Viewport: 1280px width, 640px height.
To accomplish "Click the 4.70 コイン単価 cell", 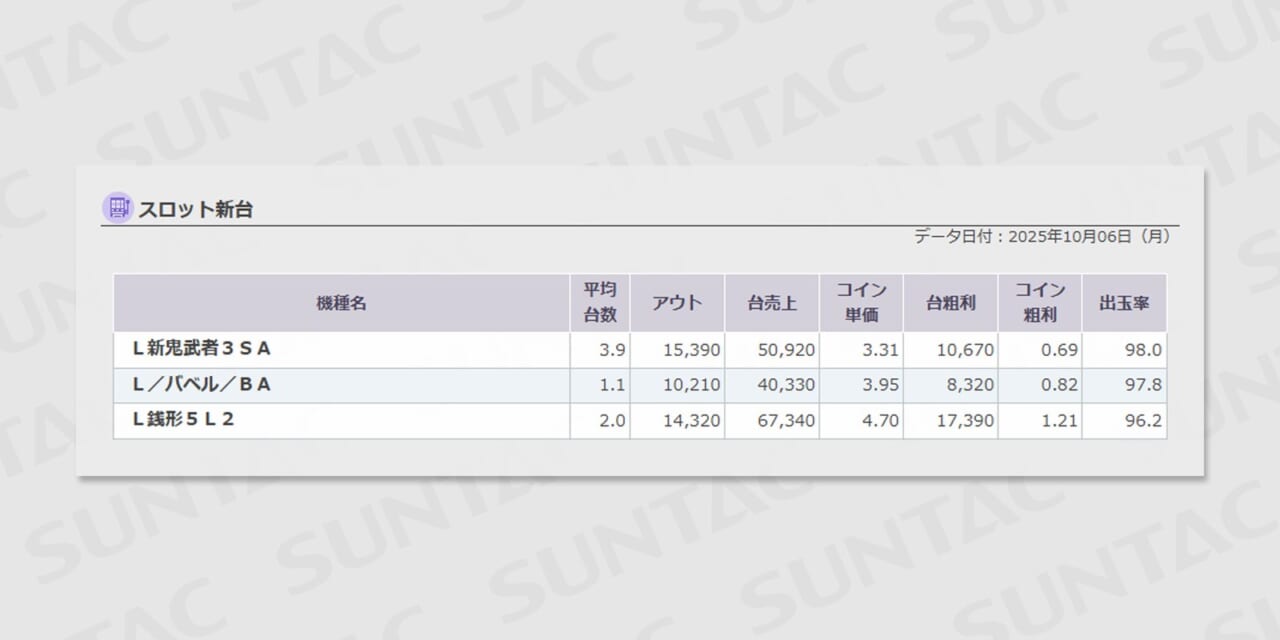I will tap(880, 421).
